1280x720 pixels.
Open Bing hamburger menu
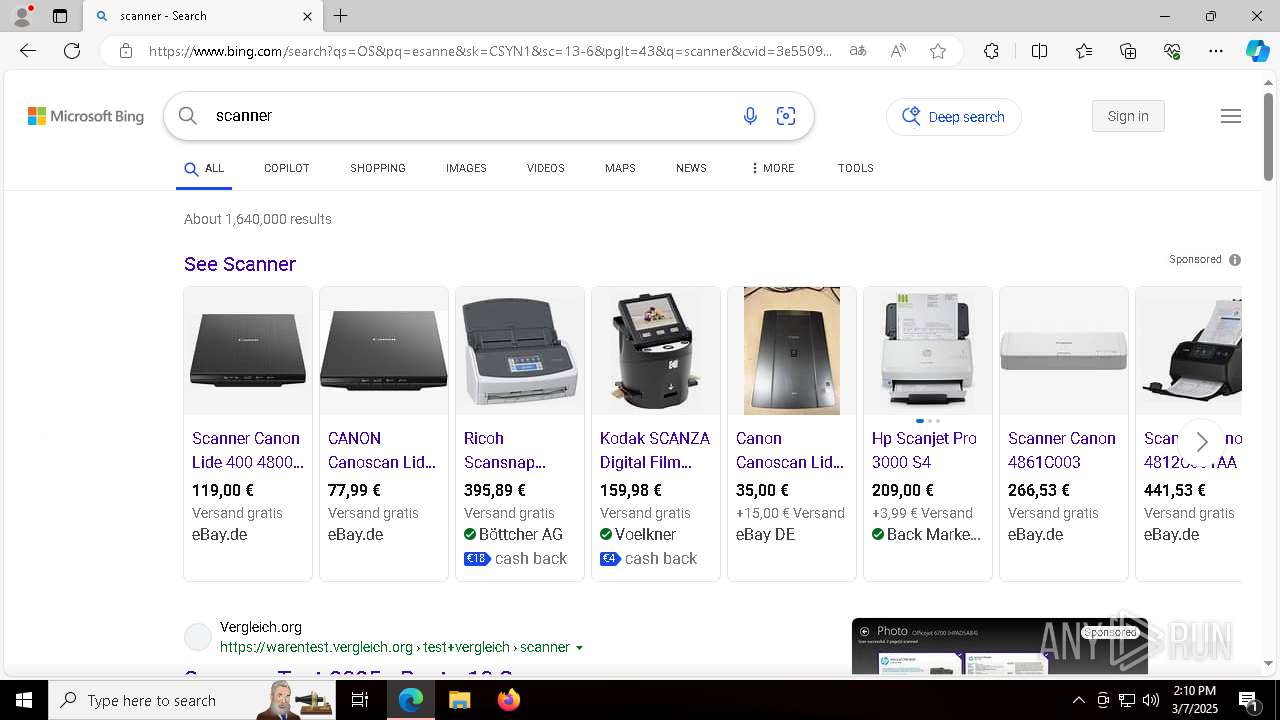click(1231, 116)
